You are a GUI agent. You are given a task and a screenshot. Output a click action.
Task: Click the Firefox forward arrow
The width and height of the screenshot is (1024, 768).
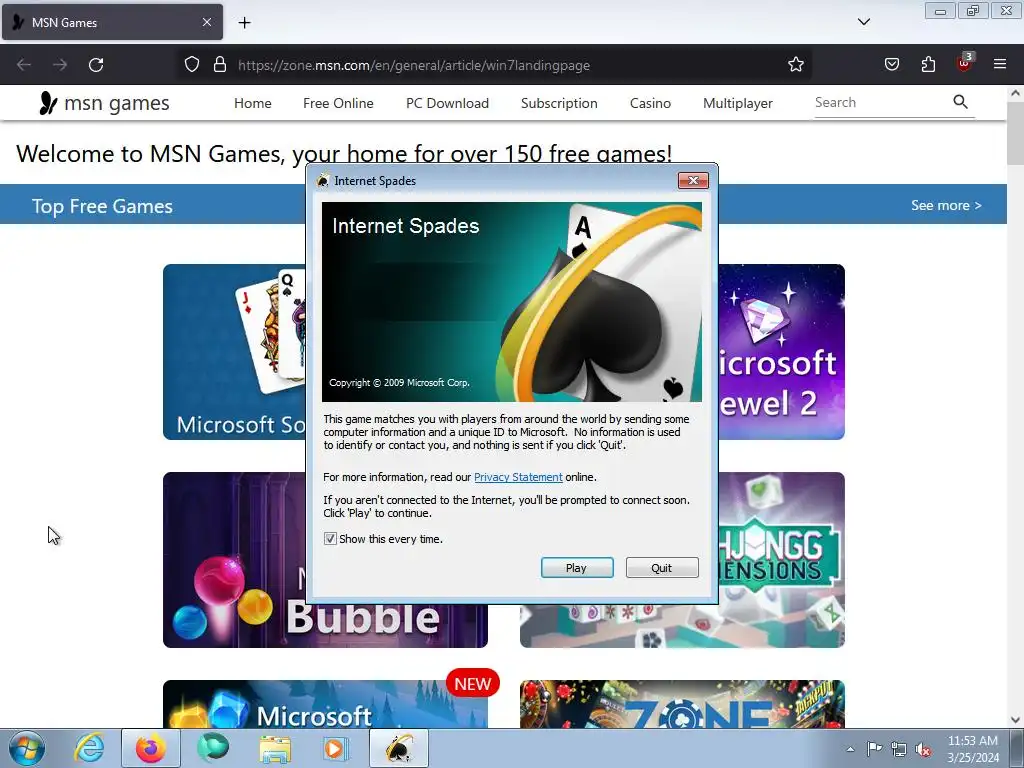tap(60, 65)
